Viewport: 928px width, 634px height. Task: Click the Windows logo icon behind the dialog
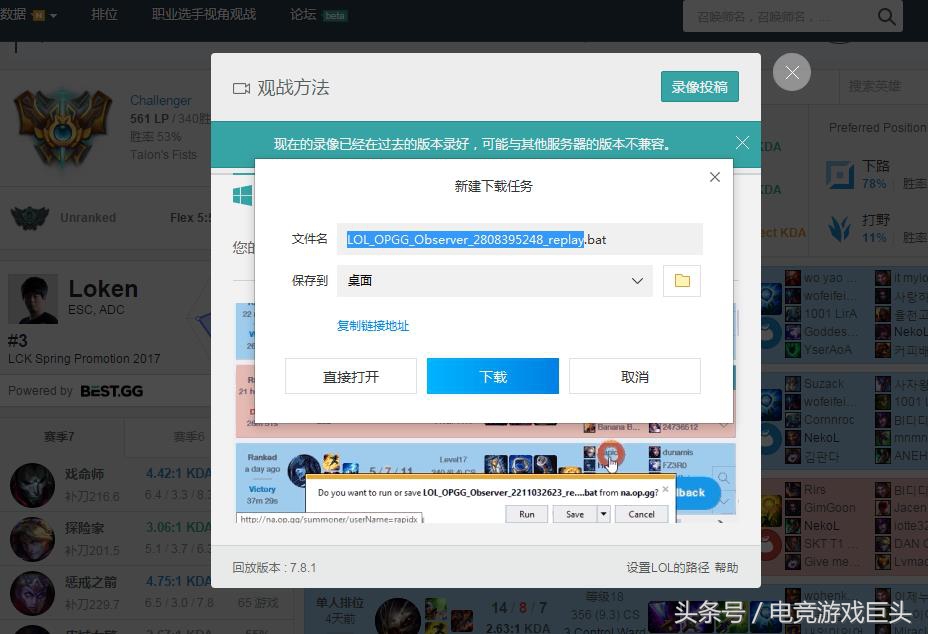[x=241, y=195]
